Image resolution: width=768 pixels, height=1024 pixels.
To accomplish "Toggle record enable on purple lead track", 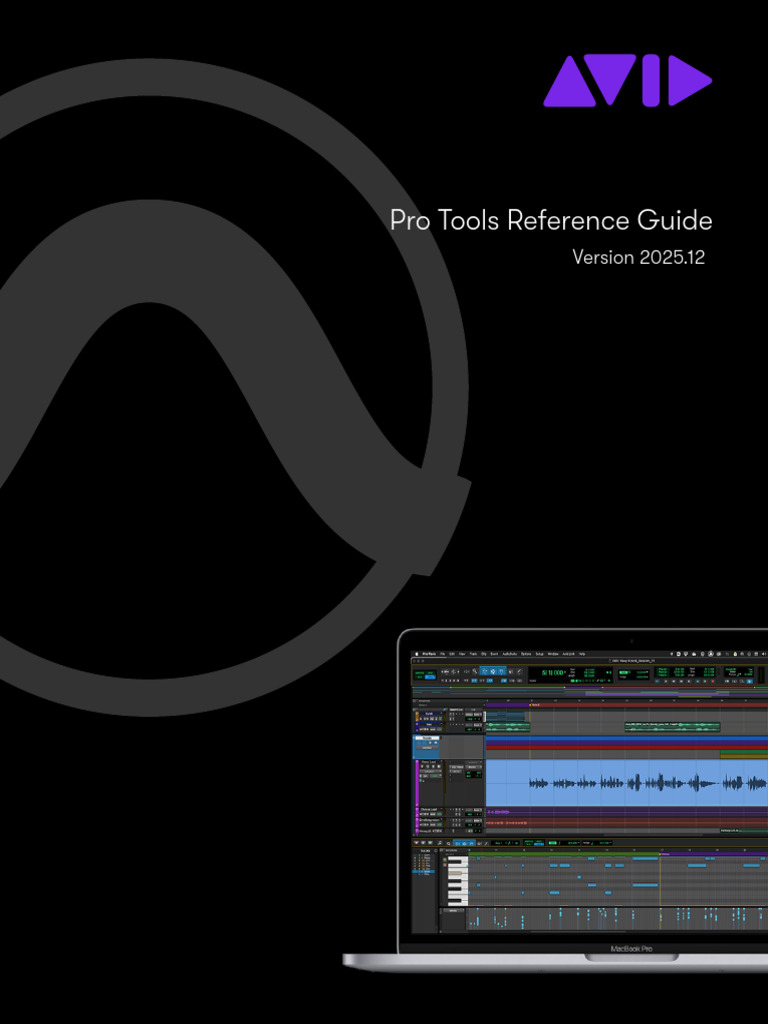I will [x=424, y=767].
